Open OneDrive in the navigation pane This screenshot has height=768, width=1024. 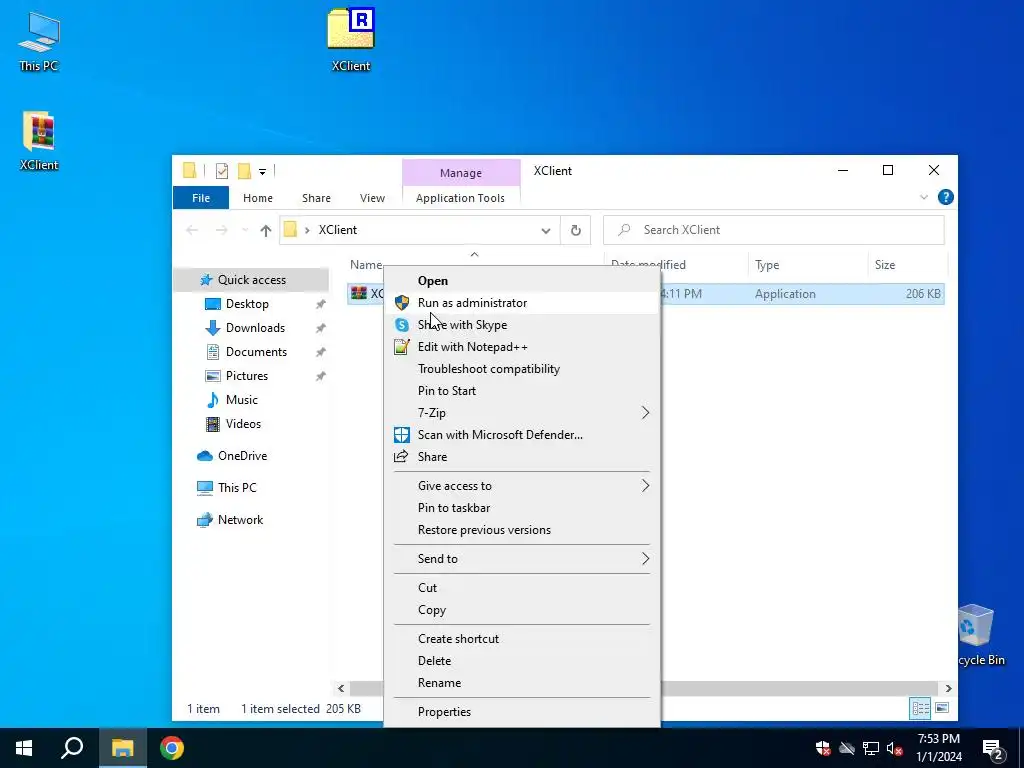coord(242,456)
